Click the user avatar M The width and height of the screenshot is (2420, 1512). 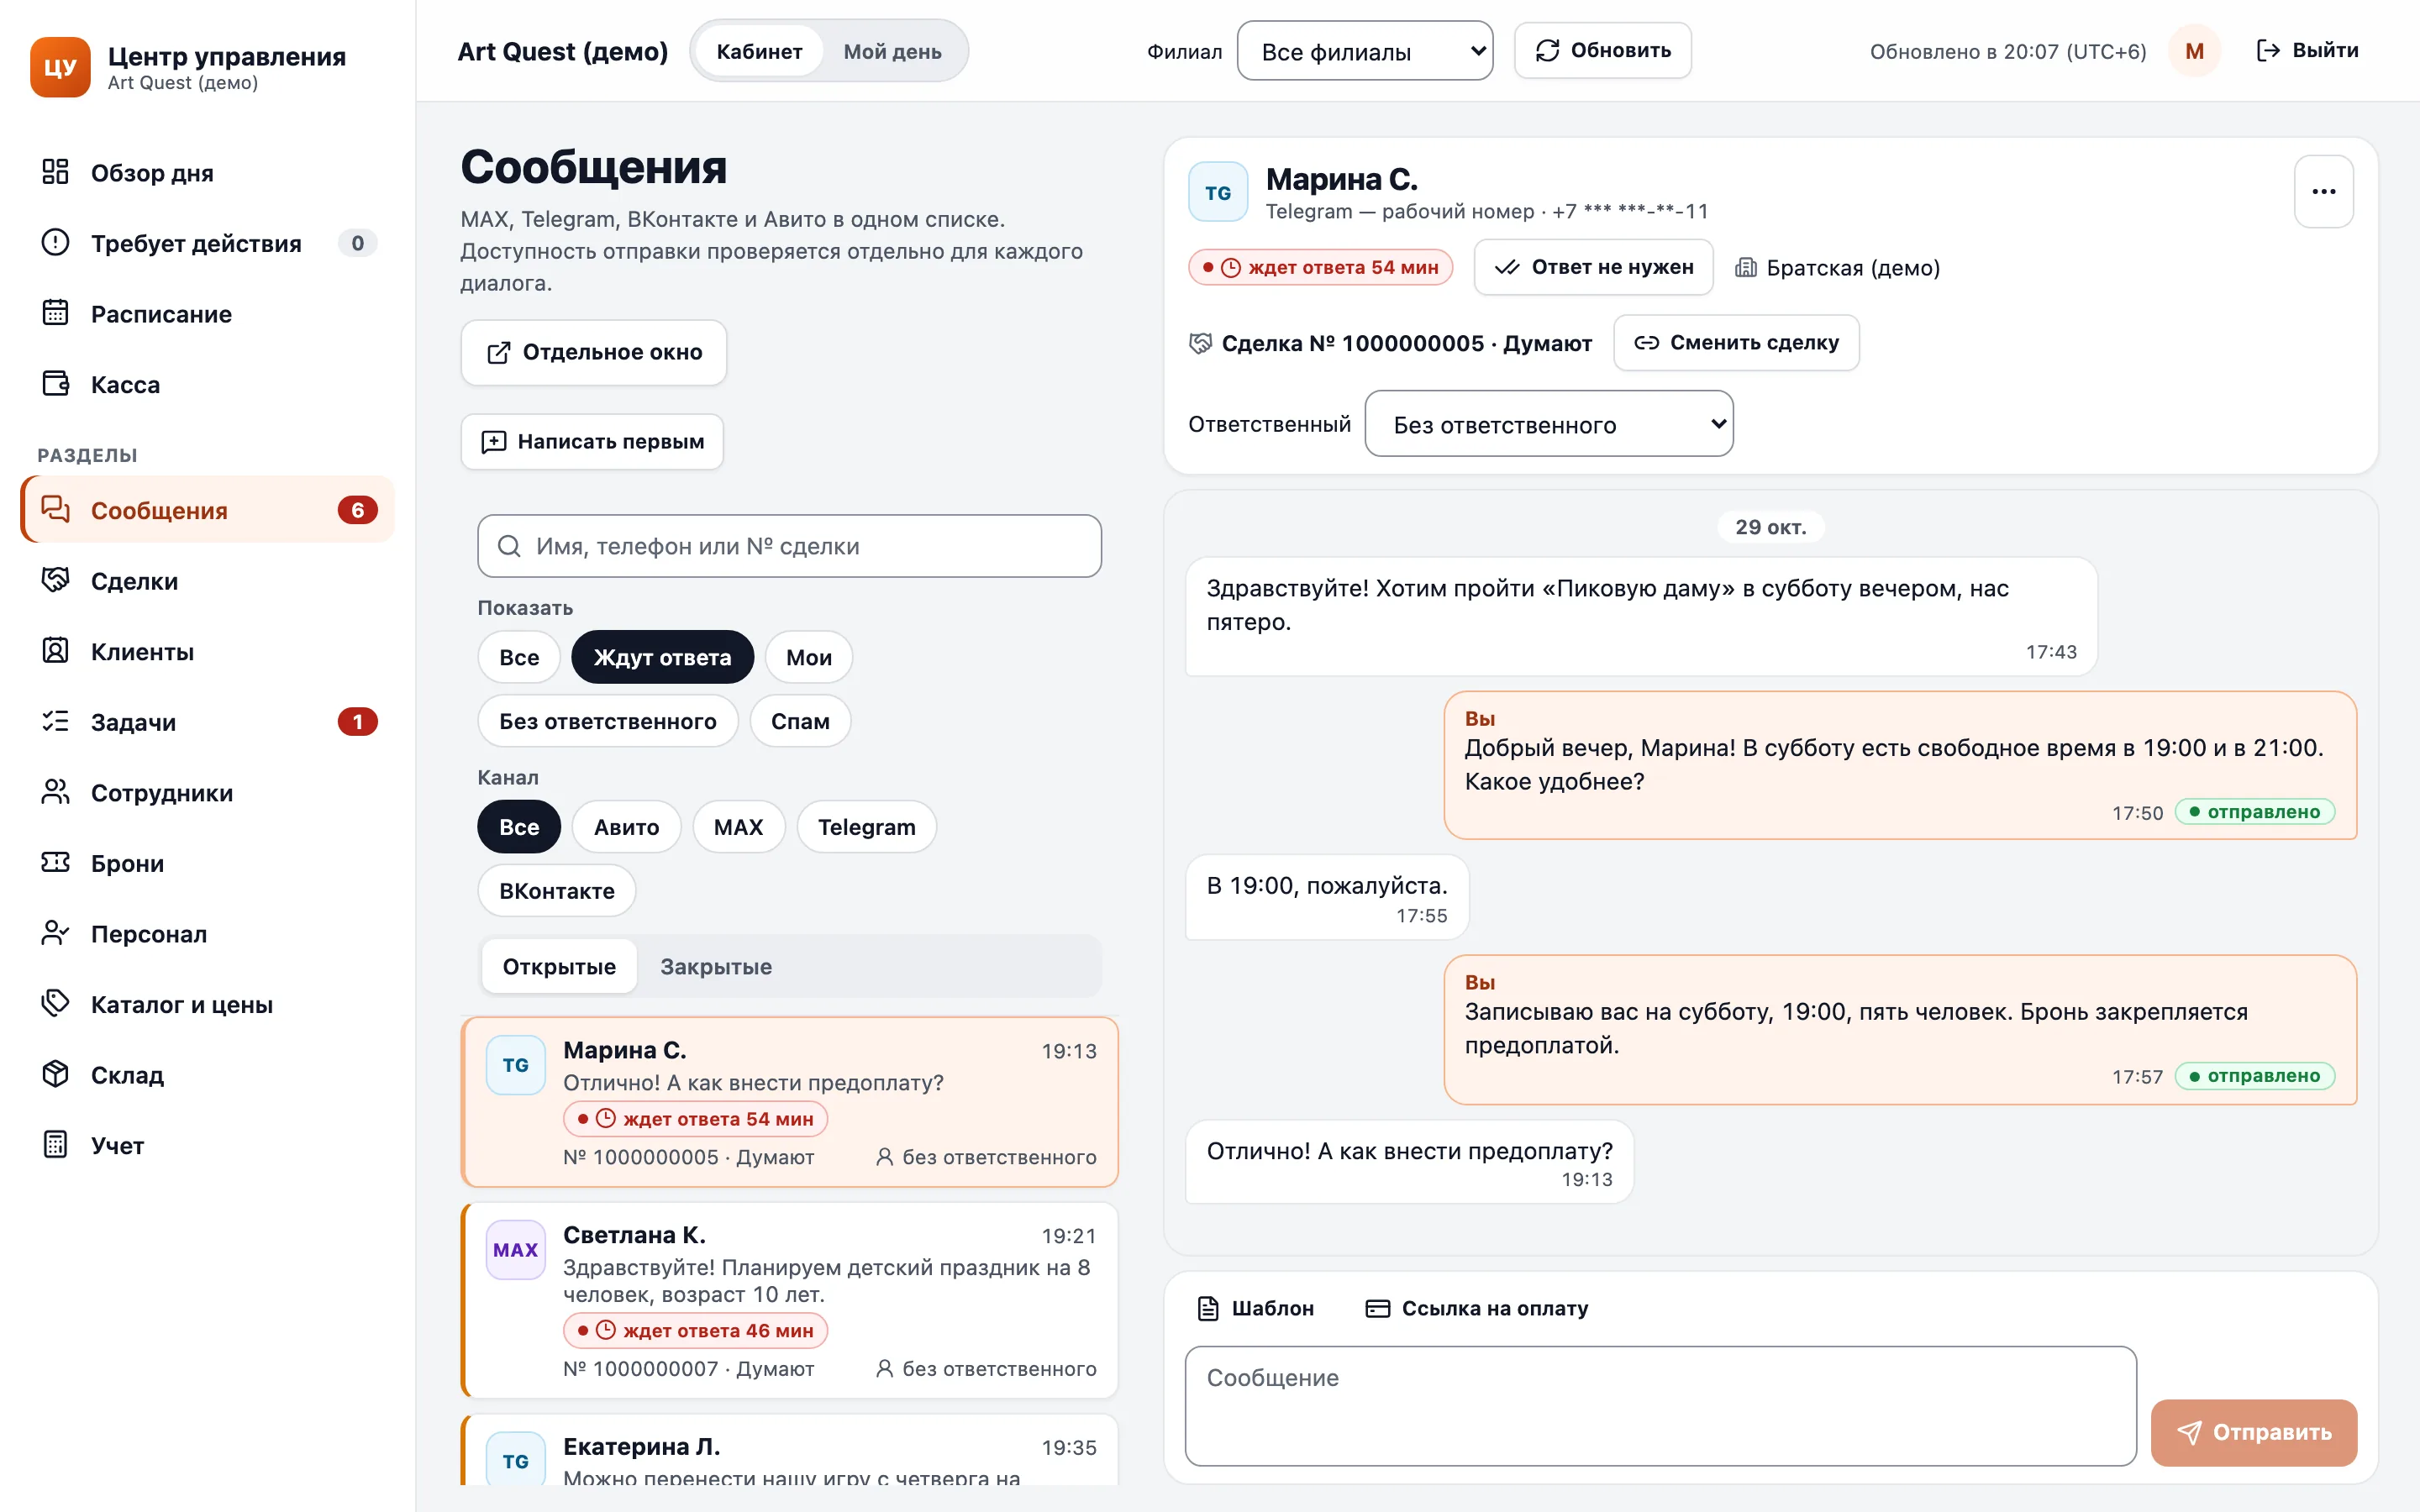tap(2194, 51)
